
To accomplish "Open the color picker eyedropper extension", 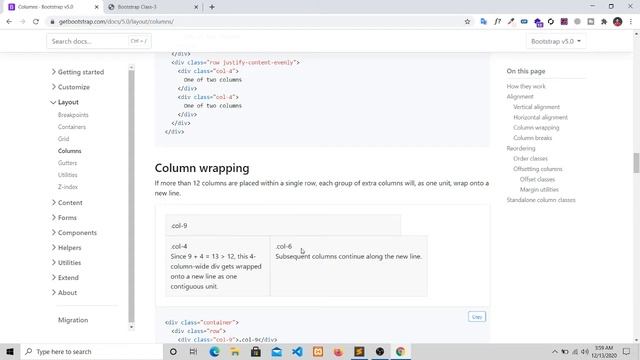I will pos(511,22).
